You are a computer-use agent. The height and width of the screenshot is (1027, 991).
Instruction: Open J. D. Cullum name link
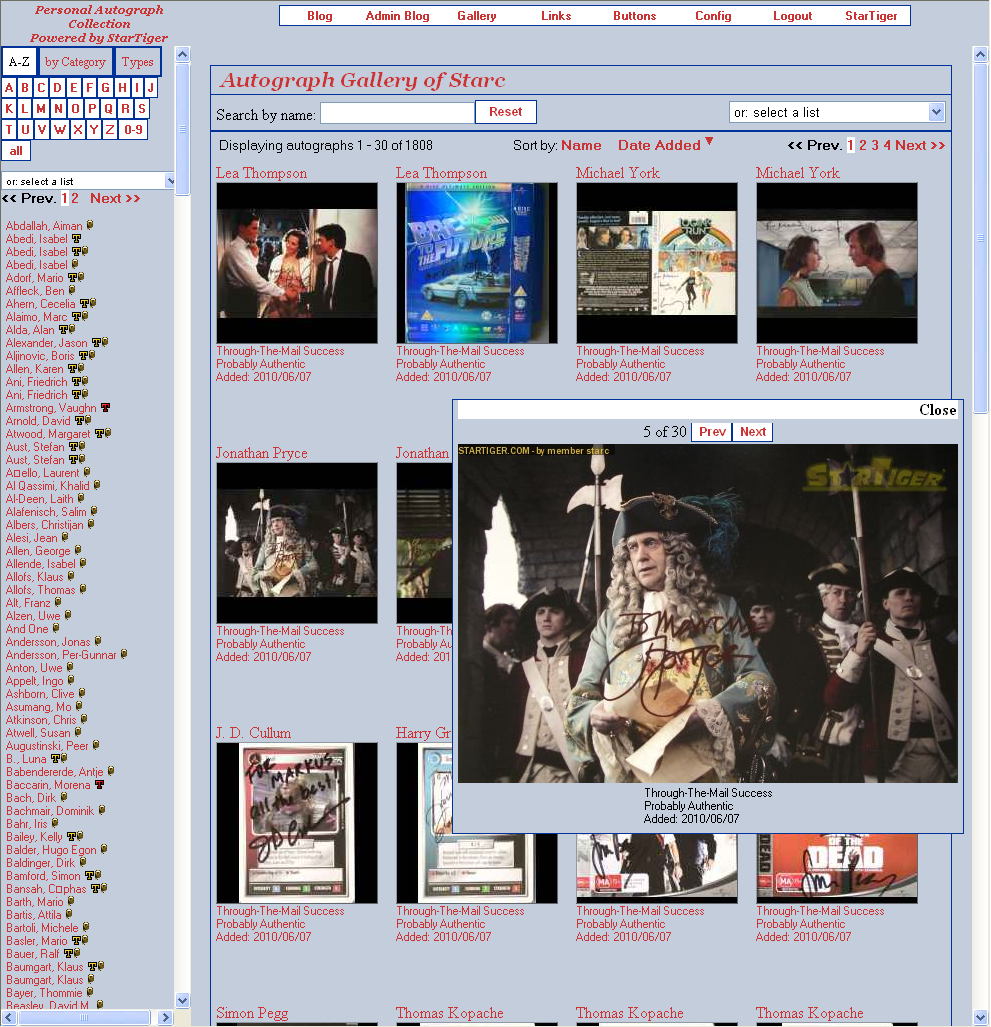click(253, 733)
